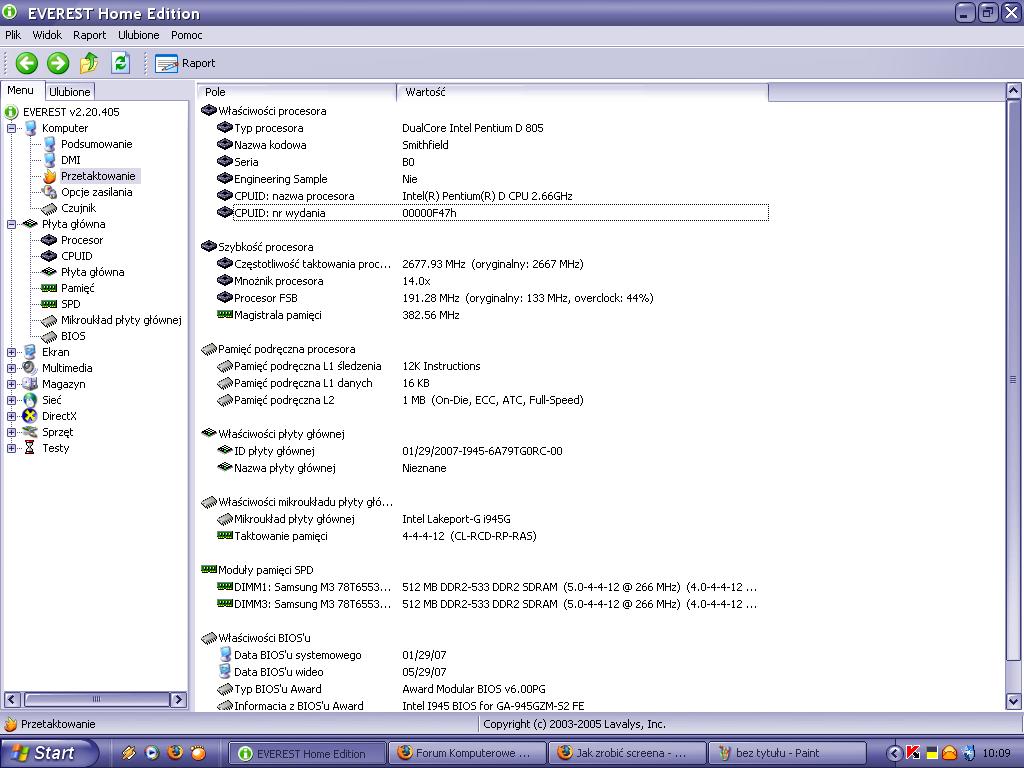Screen dimensions: 1024x768
Task: Switch to the Menu tab in the sidebar
Action: (x=21, y=91)
